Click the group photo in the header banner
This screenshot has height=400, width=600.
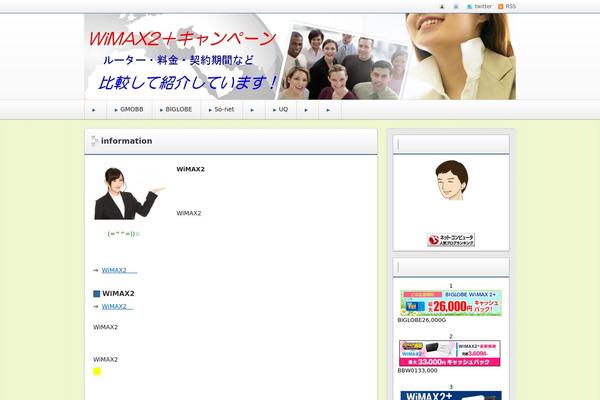343,62
